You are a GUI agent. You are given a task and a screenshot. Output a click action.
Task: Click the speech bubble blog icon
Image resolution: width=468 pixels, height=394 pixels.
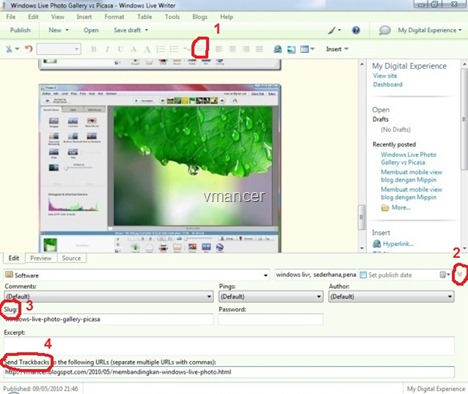tap(384, 30)
